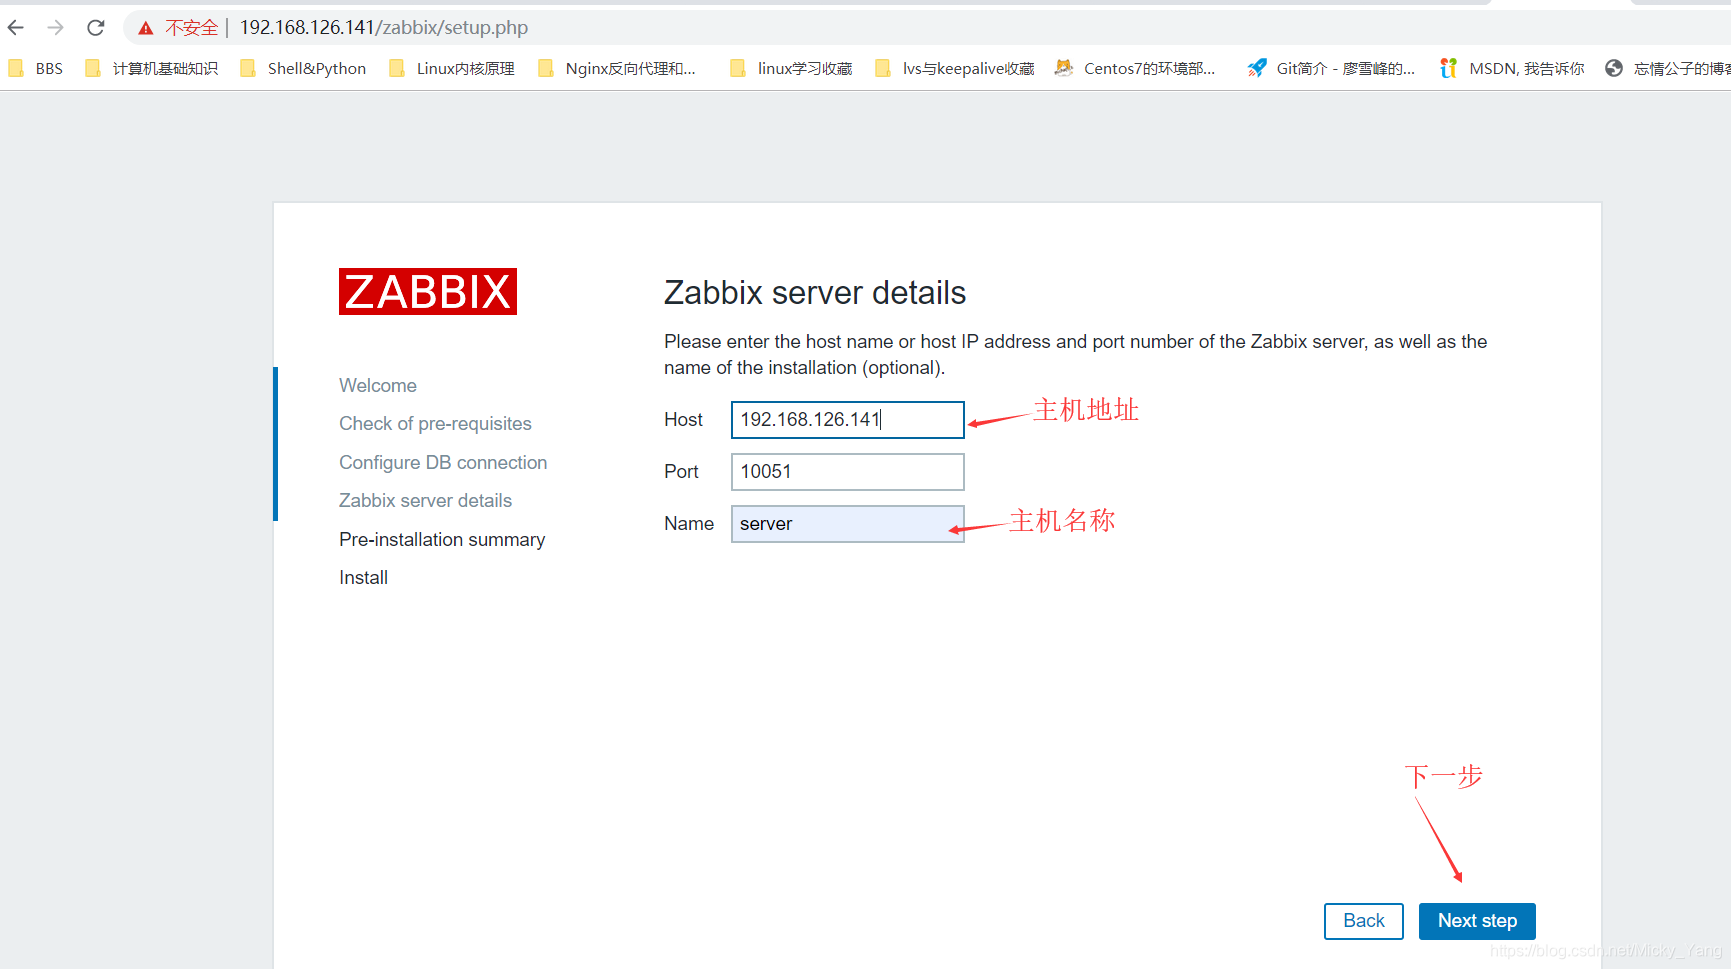
Task: Open the 计算机基础知识 bookmark folder
Action: [x=152, y=68]
